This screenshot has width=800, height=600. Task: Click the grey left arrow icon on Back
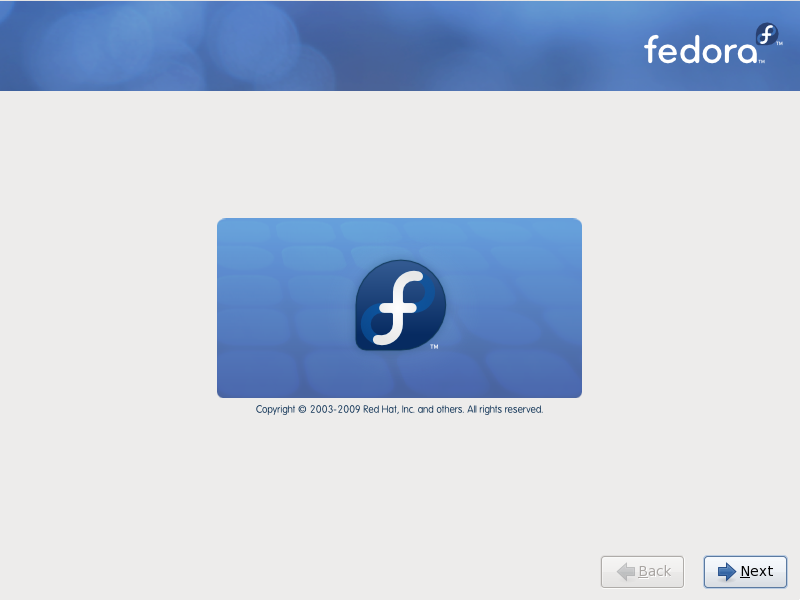[626, 571]
